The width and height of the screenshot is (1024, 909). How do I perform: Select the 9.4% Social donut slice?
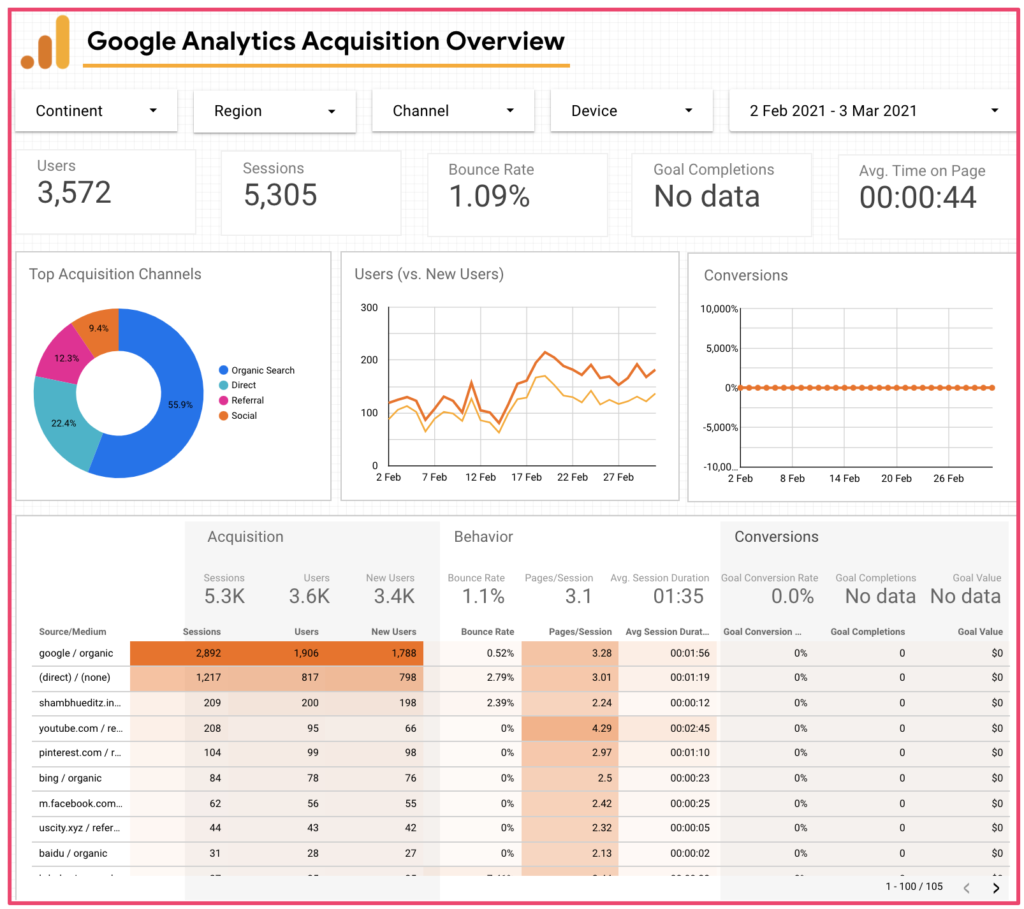pyautogui.click(x=99, y=328)
